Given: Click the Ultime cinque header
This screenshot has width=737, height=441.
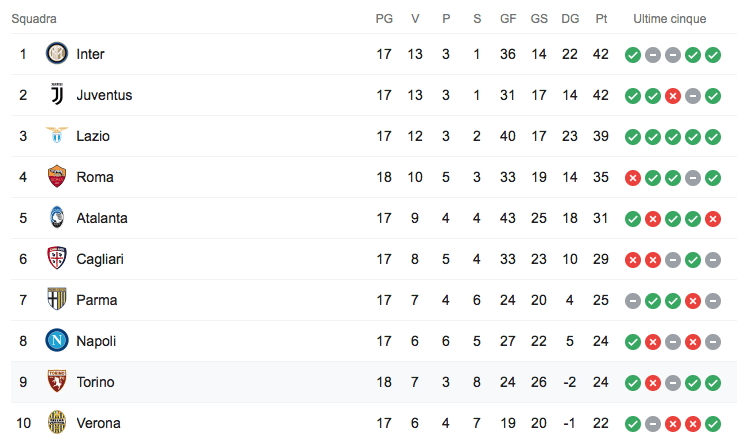Looking at the screenshot, I should [x=669, y=19].
